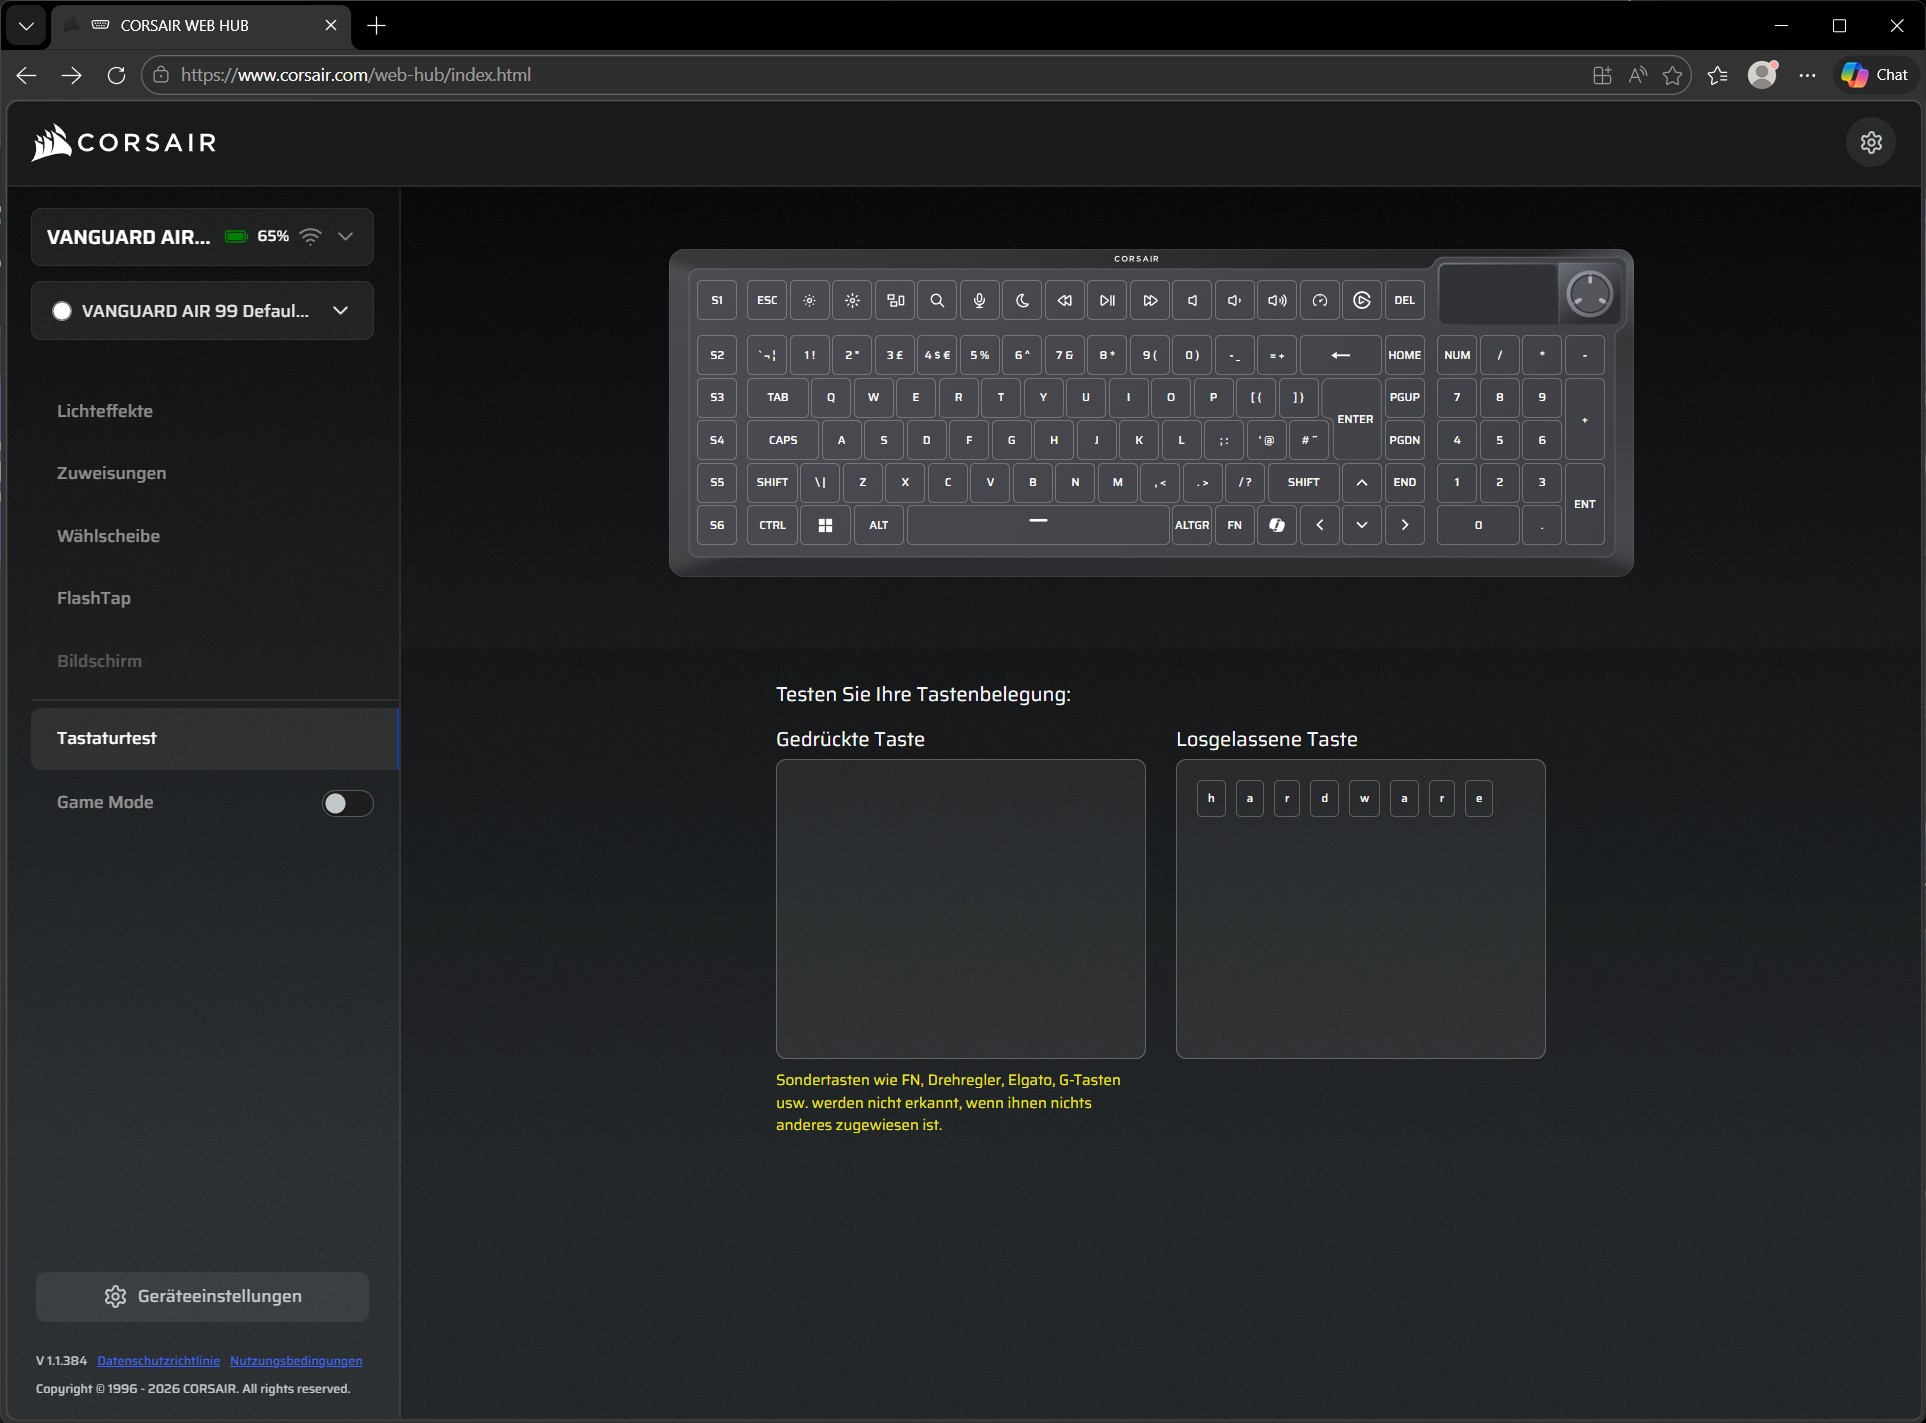
Task: Open the settings gear at top right
Action: [x=1871, y=143]
